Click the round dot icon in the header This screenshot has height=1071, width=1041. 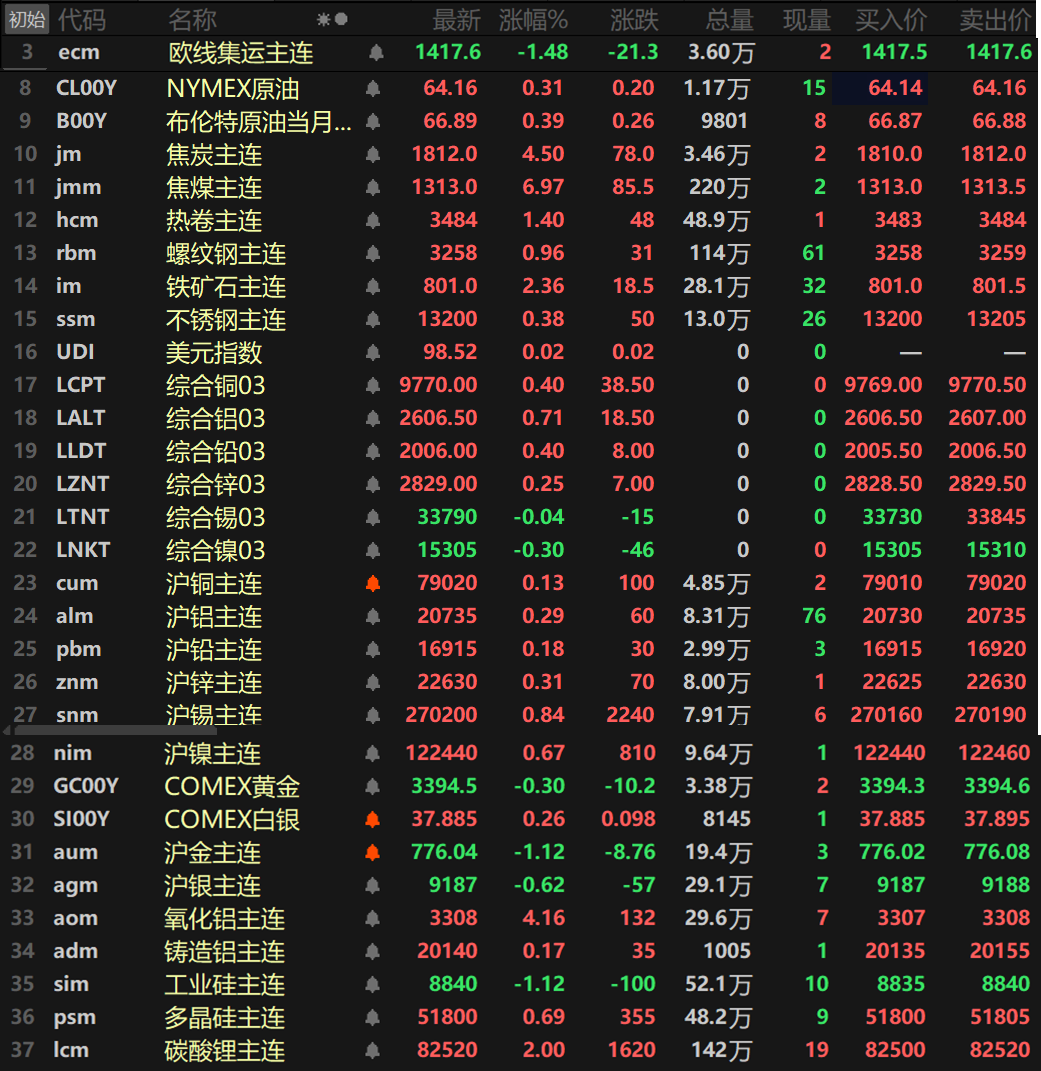(341, 19)
